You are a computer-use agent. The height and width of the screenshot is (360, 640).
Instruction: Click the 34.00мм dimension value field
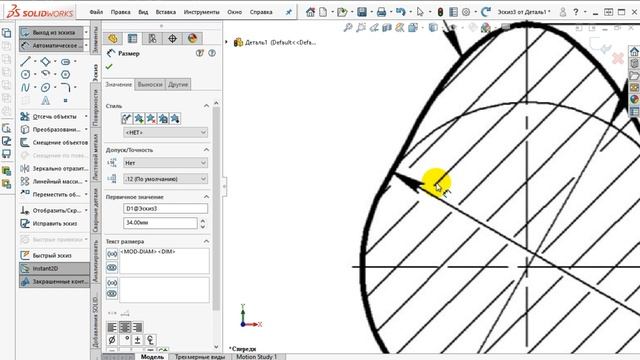160,223
